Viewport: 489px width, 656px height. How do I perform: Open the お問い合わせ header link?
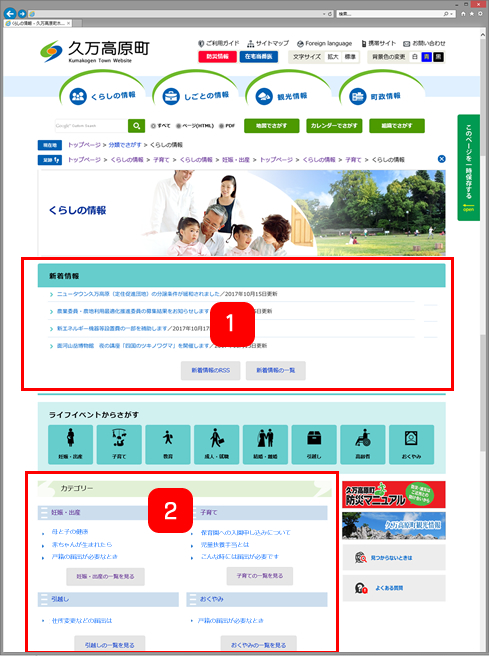[424, 43]
